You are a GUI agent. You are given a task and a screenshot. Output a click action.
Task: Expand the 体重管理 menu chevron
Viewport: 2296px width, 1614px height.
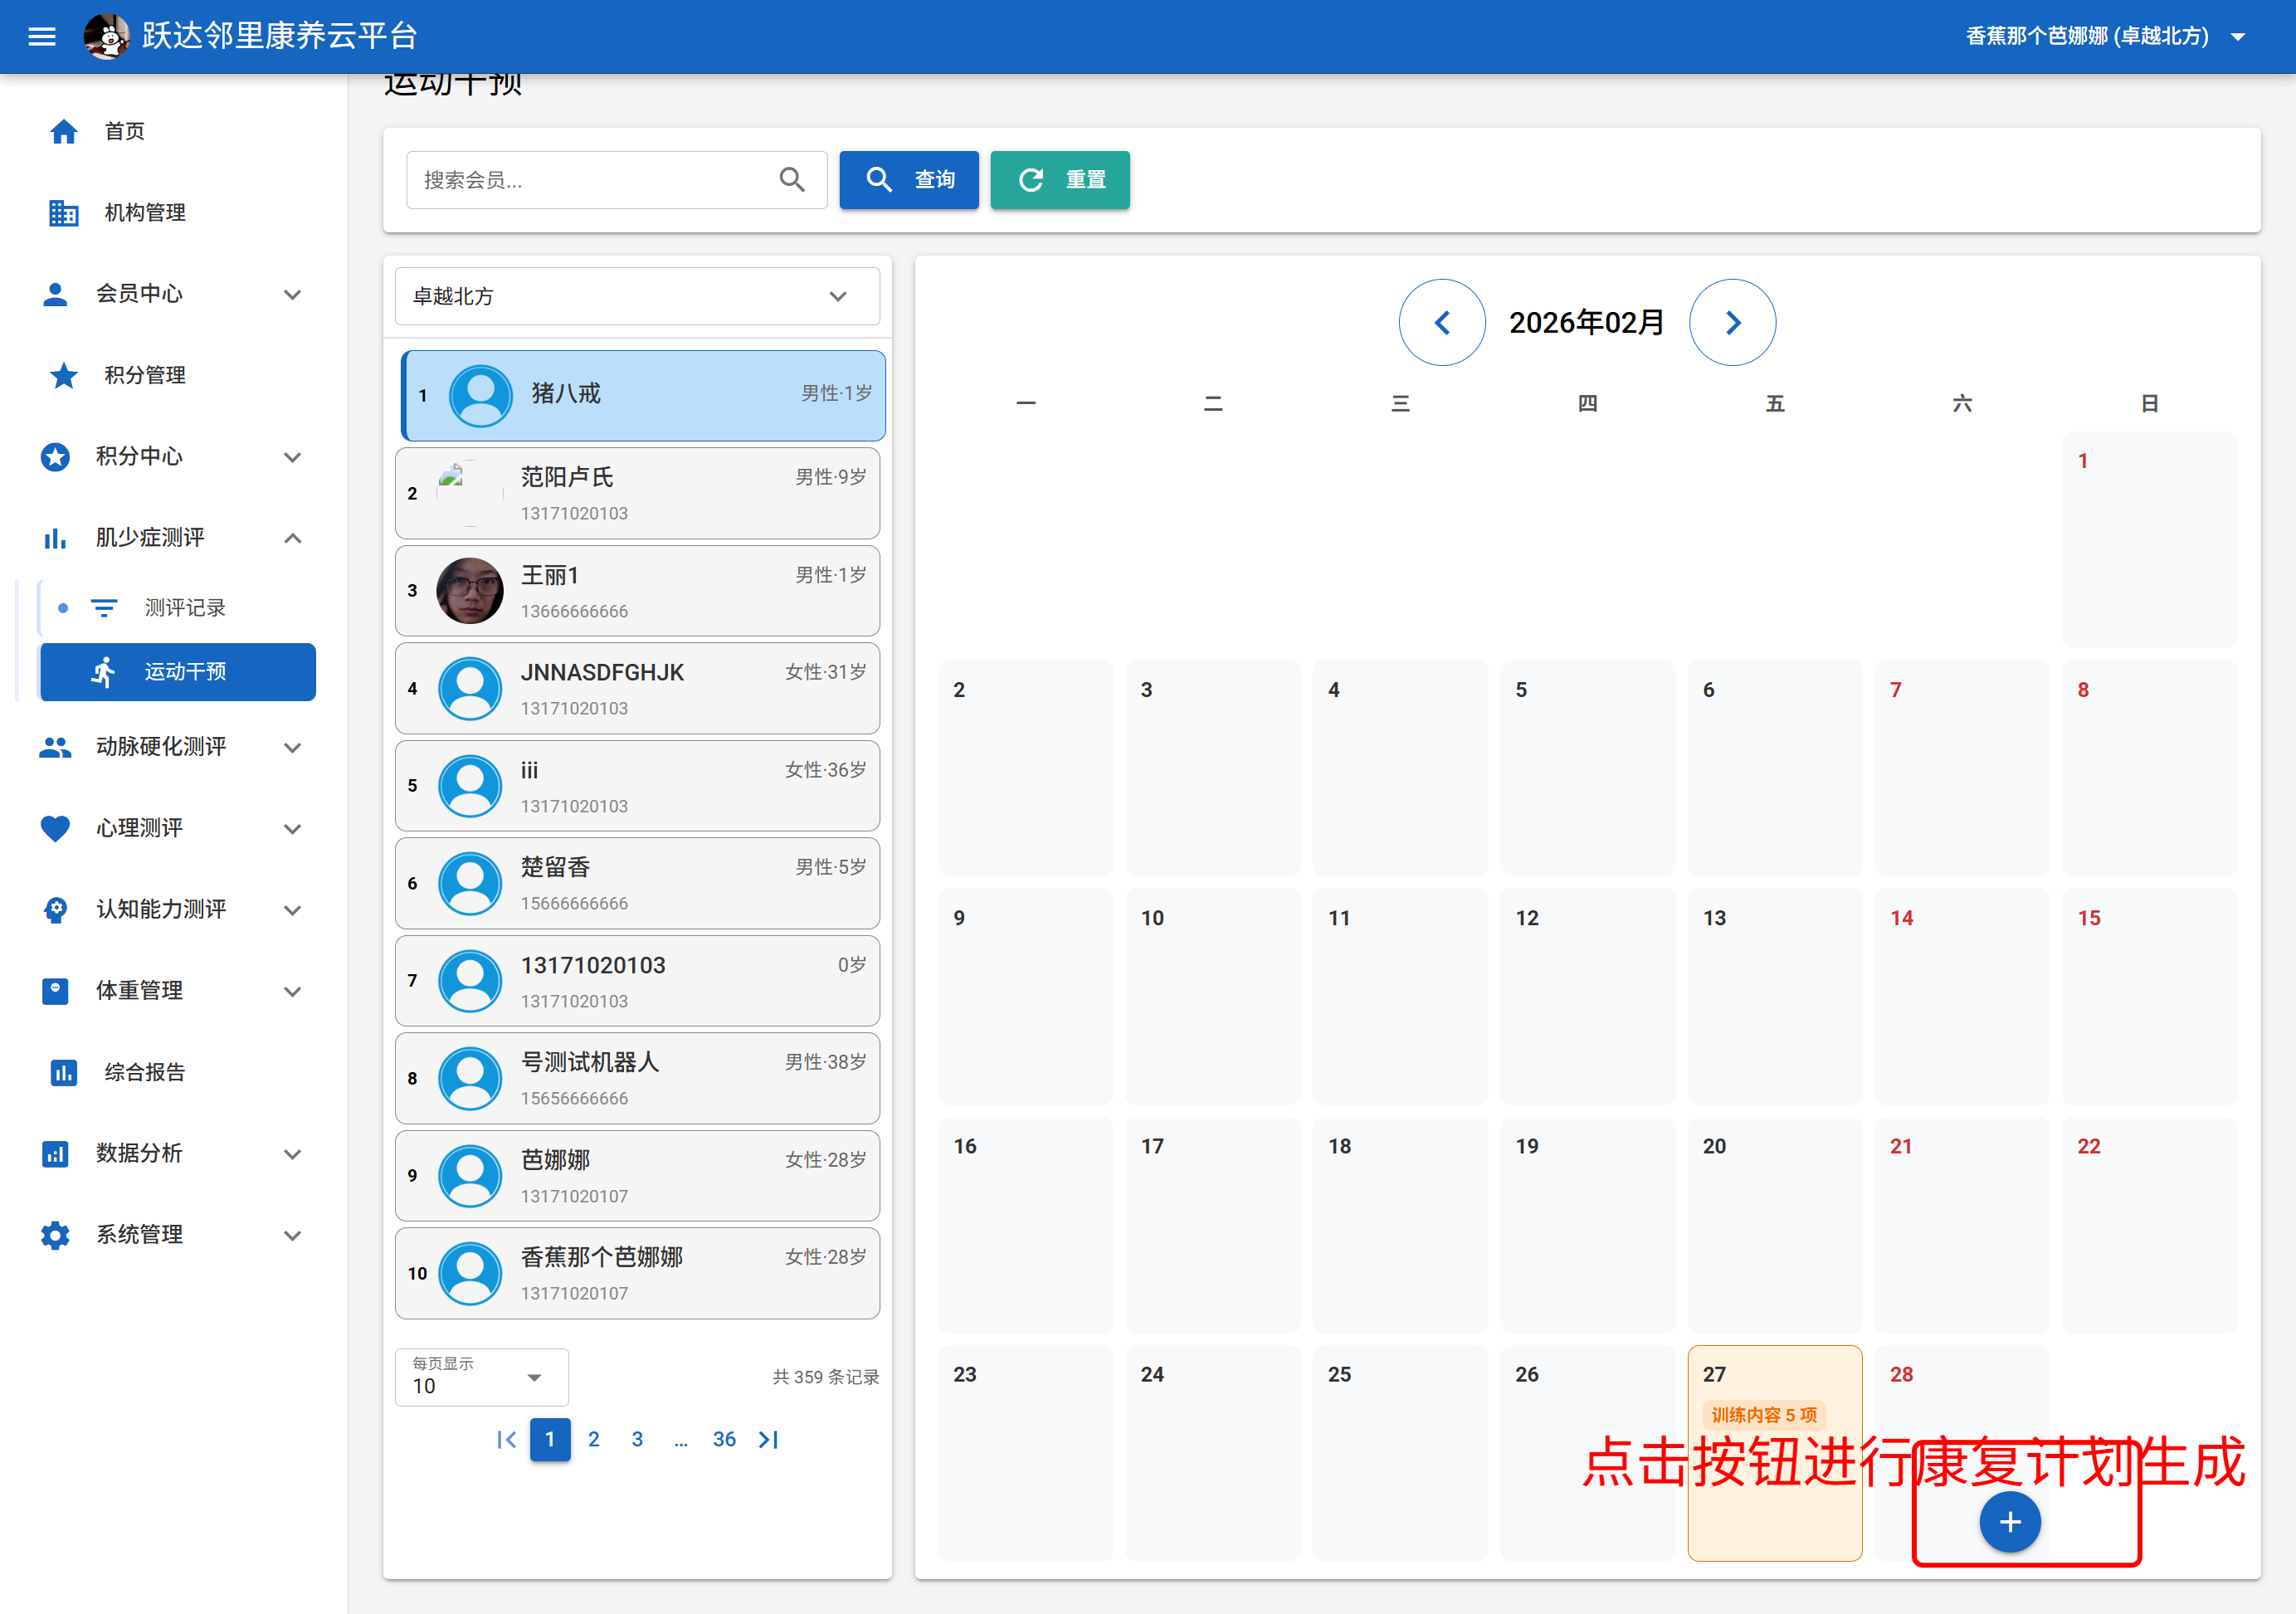pyautogui.click(x=292, y=992)
